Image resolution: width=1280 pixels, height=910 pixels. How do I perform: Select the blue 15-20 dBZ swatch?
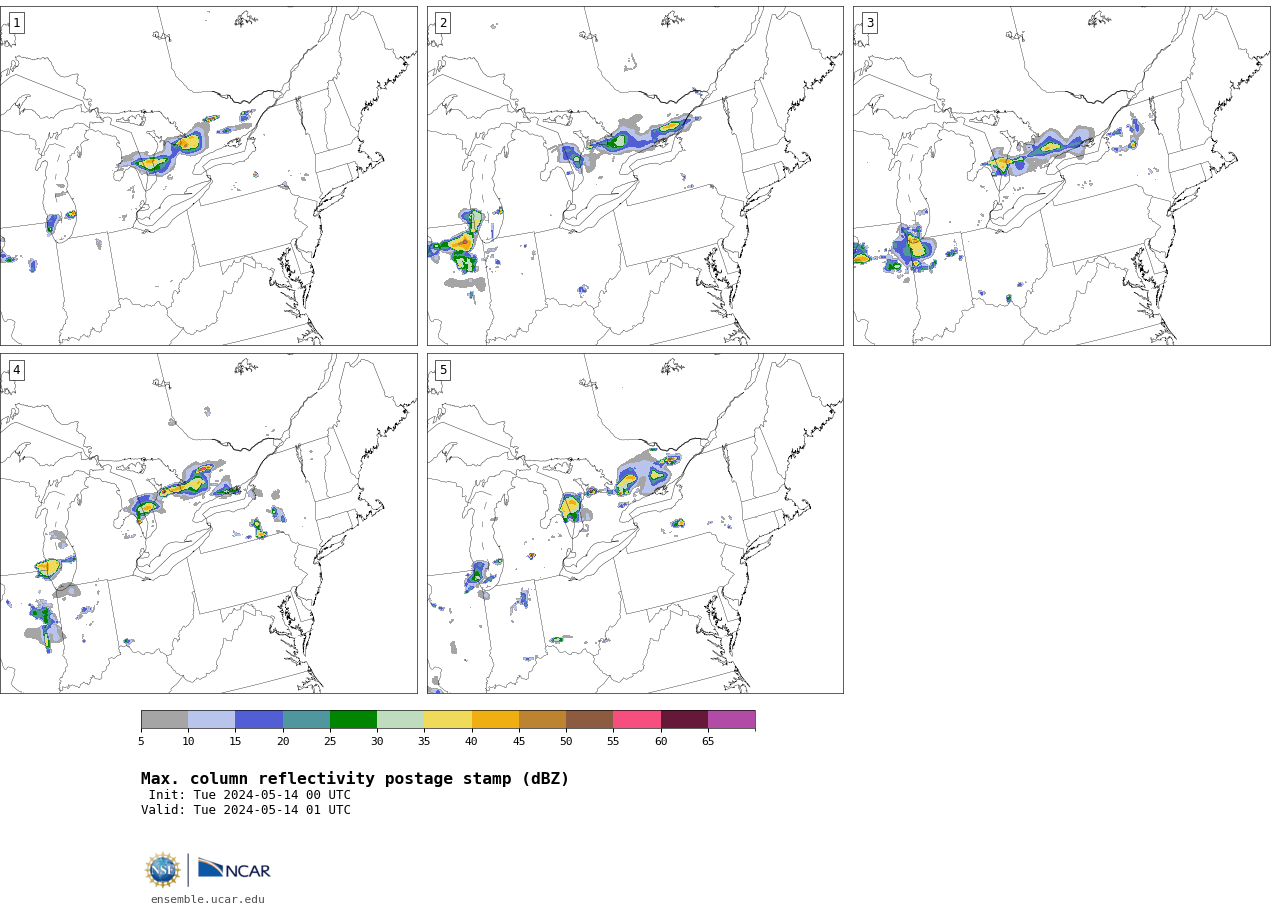259,720
